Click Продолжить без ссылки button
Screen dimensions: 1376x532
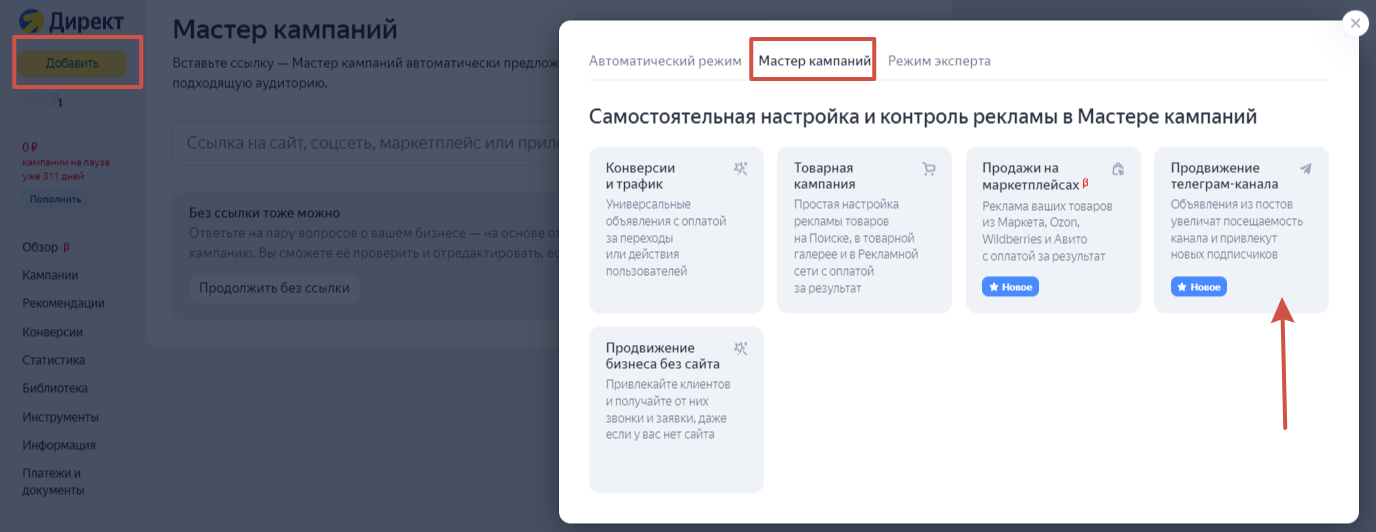point(274,288)
